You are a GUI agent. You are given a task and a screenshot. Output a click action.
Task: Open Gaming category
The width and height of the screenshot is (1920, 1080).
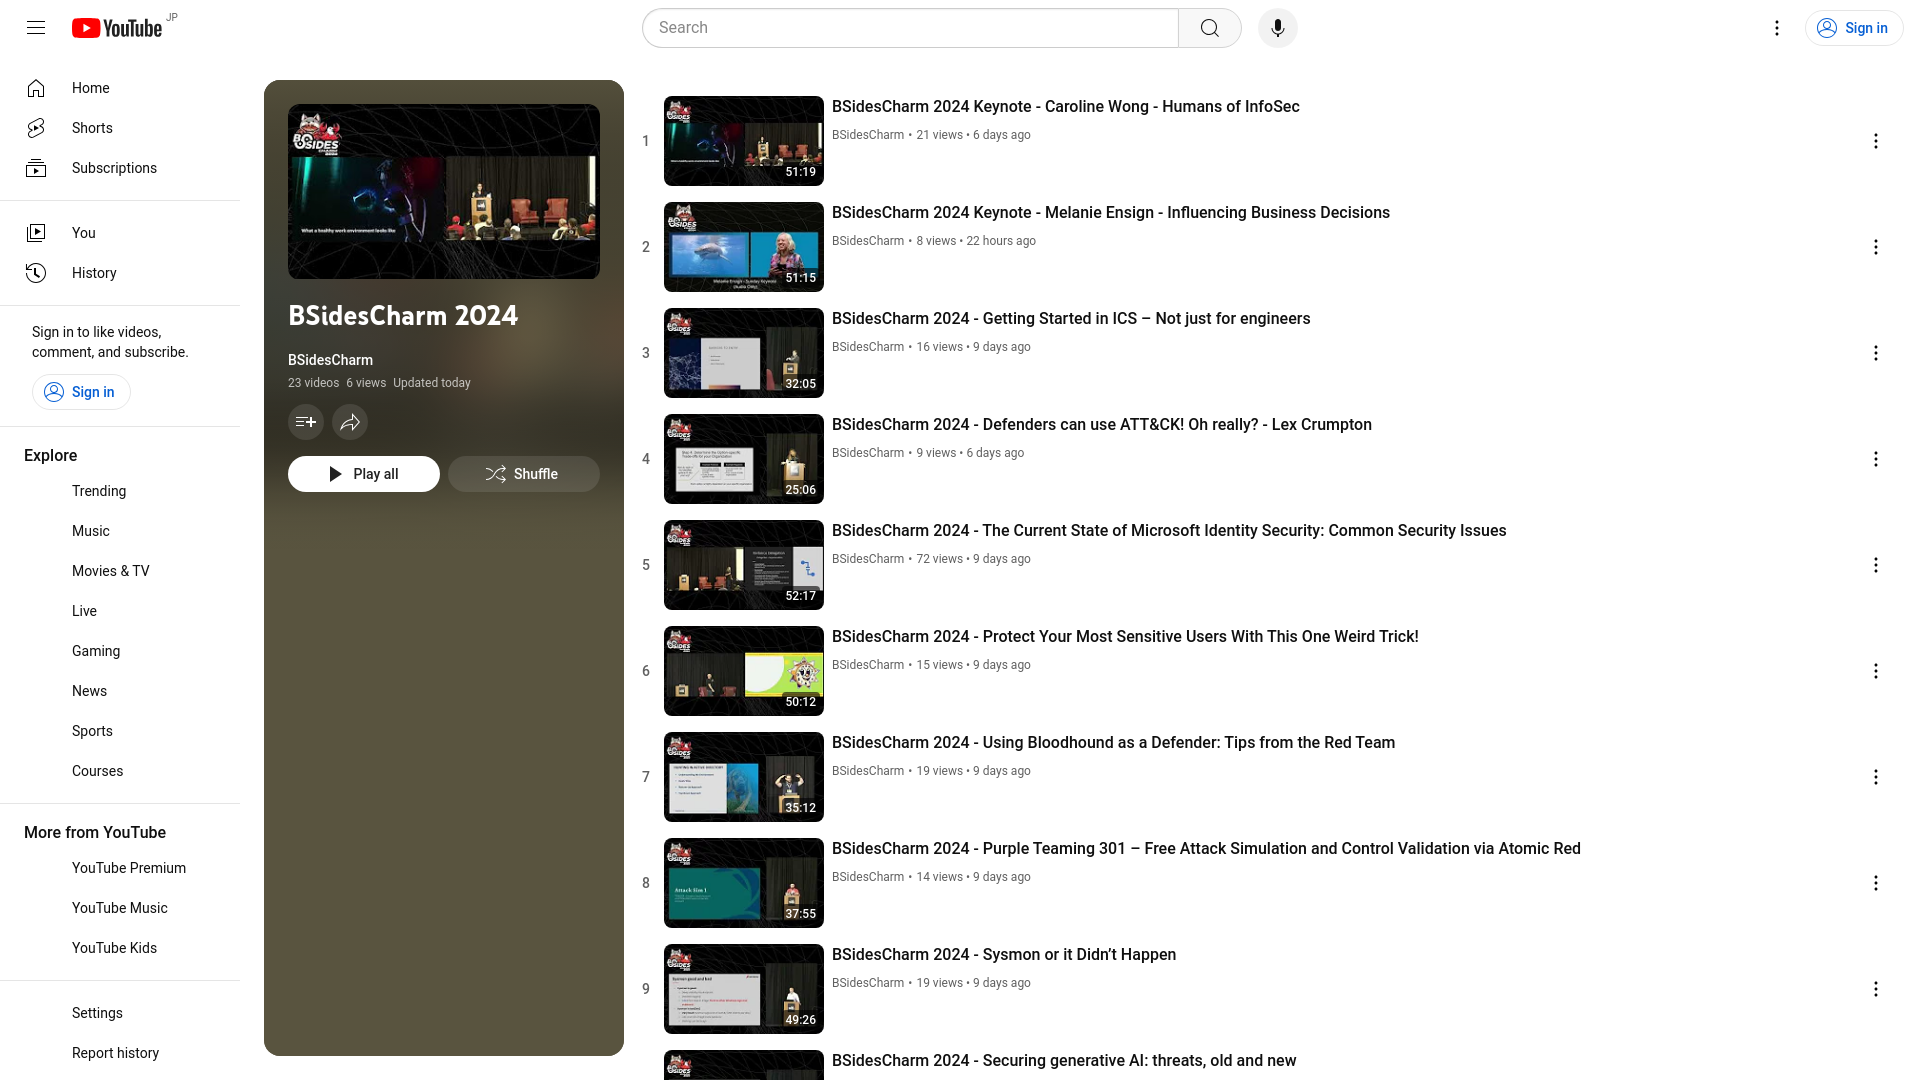[120, 651]
